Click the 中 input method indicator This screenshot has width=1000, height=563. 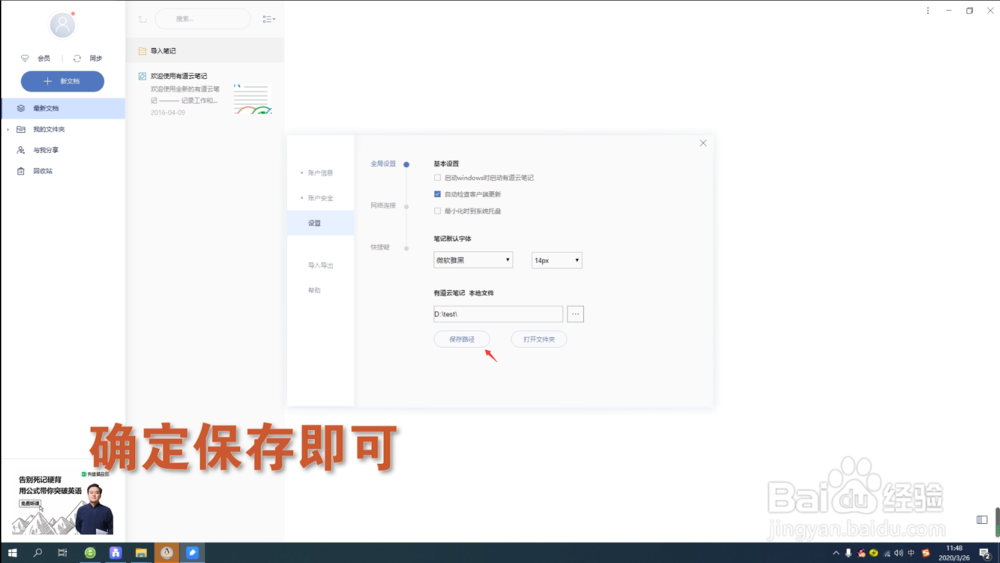(911, 553)
